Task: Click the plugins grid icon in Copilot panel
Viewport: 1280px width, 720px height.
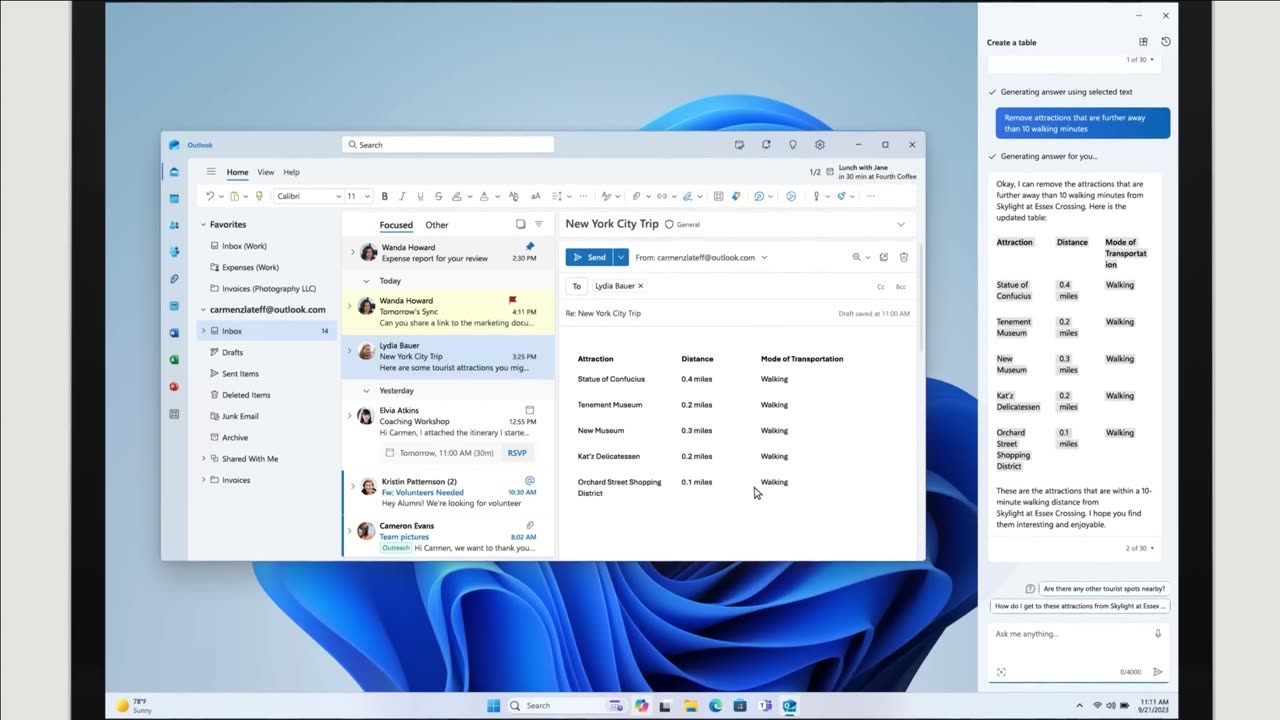Action: tap(1143, 42)
